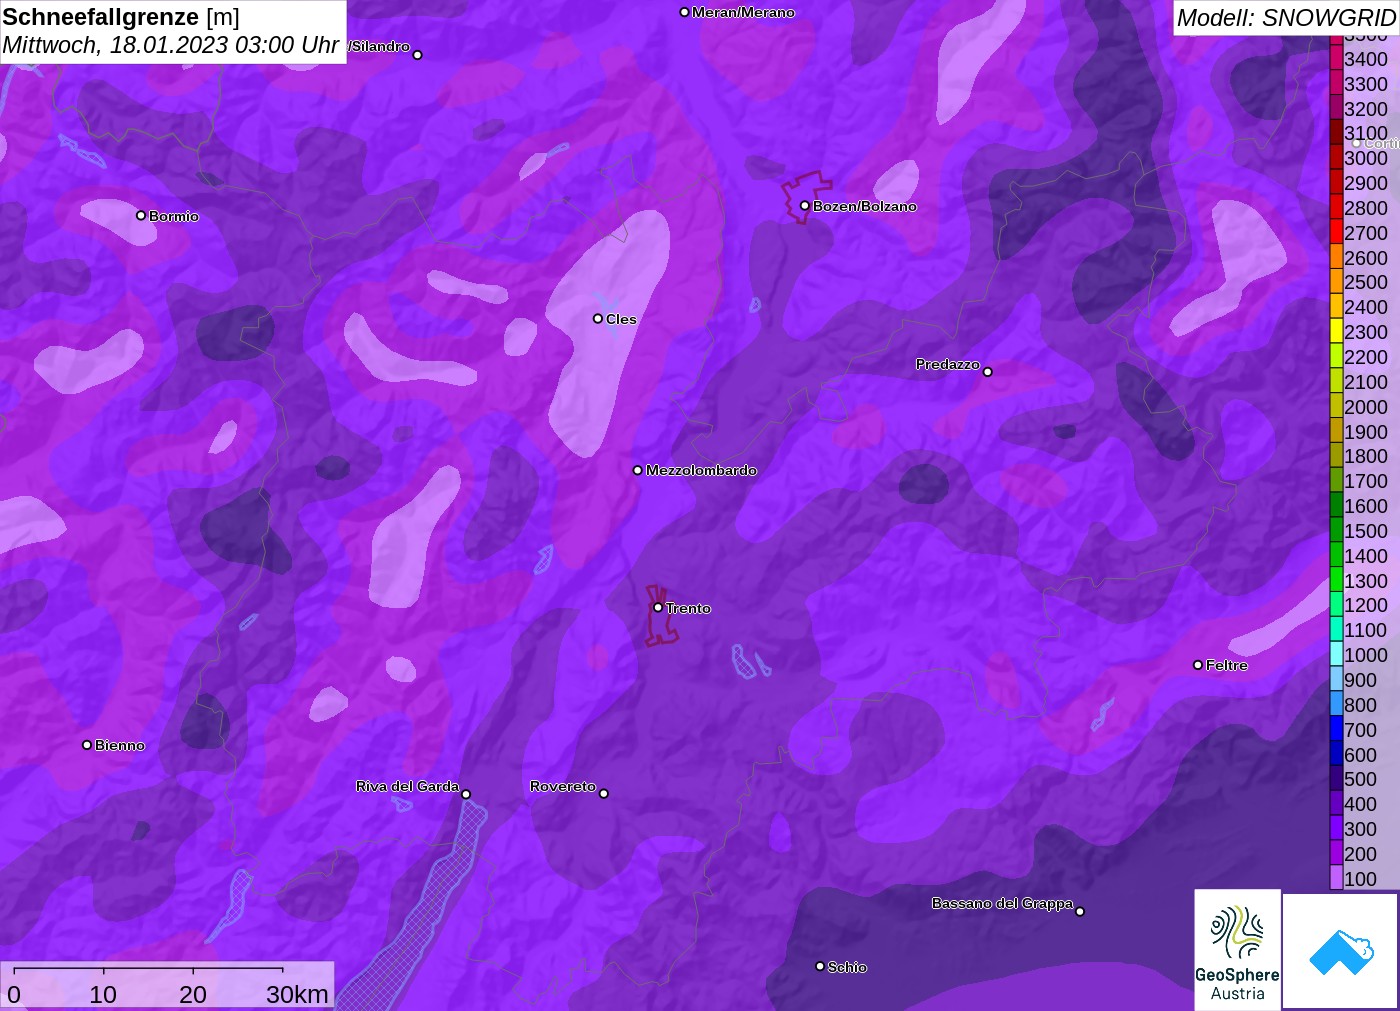Click the 'Bozen/Bolzano' label text
The image size is (1400, 1011).
(x=864, y=206)
